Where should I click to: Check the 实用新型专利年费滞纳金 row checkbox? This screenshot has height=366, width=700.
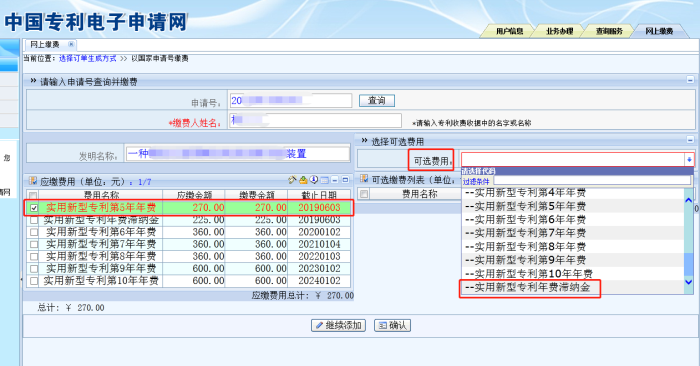tap(34, 220)
